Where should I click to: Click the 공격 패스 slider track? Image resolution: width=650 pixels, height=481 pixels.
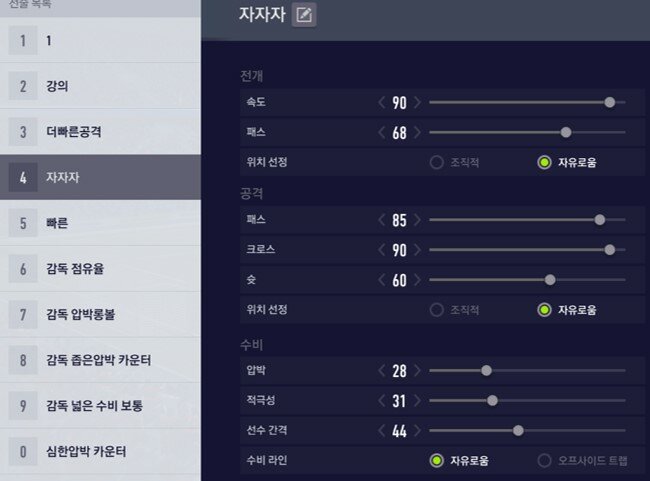pyautogui.click(x=527, y=220)
